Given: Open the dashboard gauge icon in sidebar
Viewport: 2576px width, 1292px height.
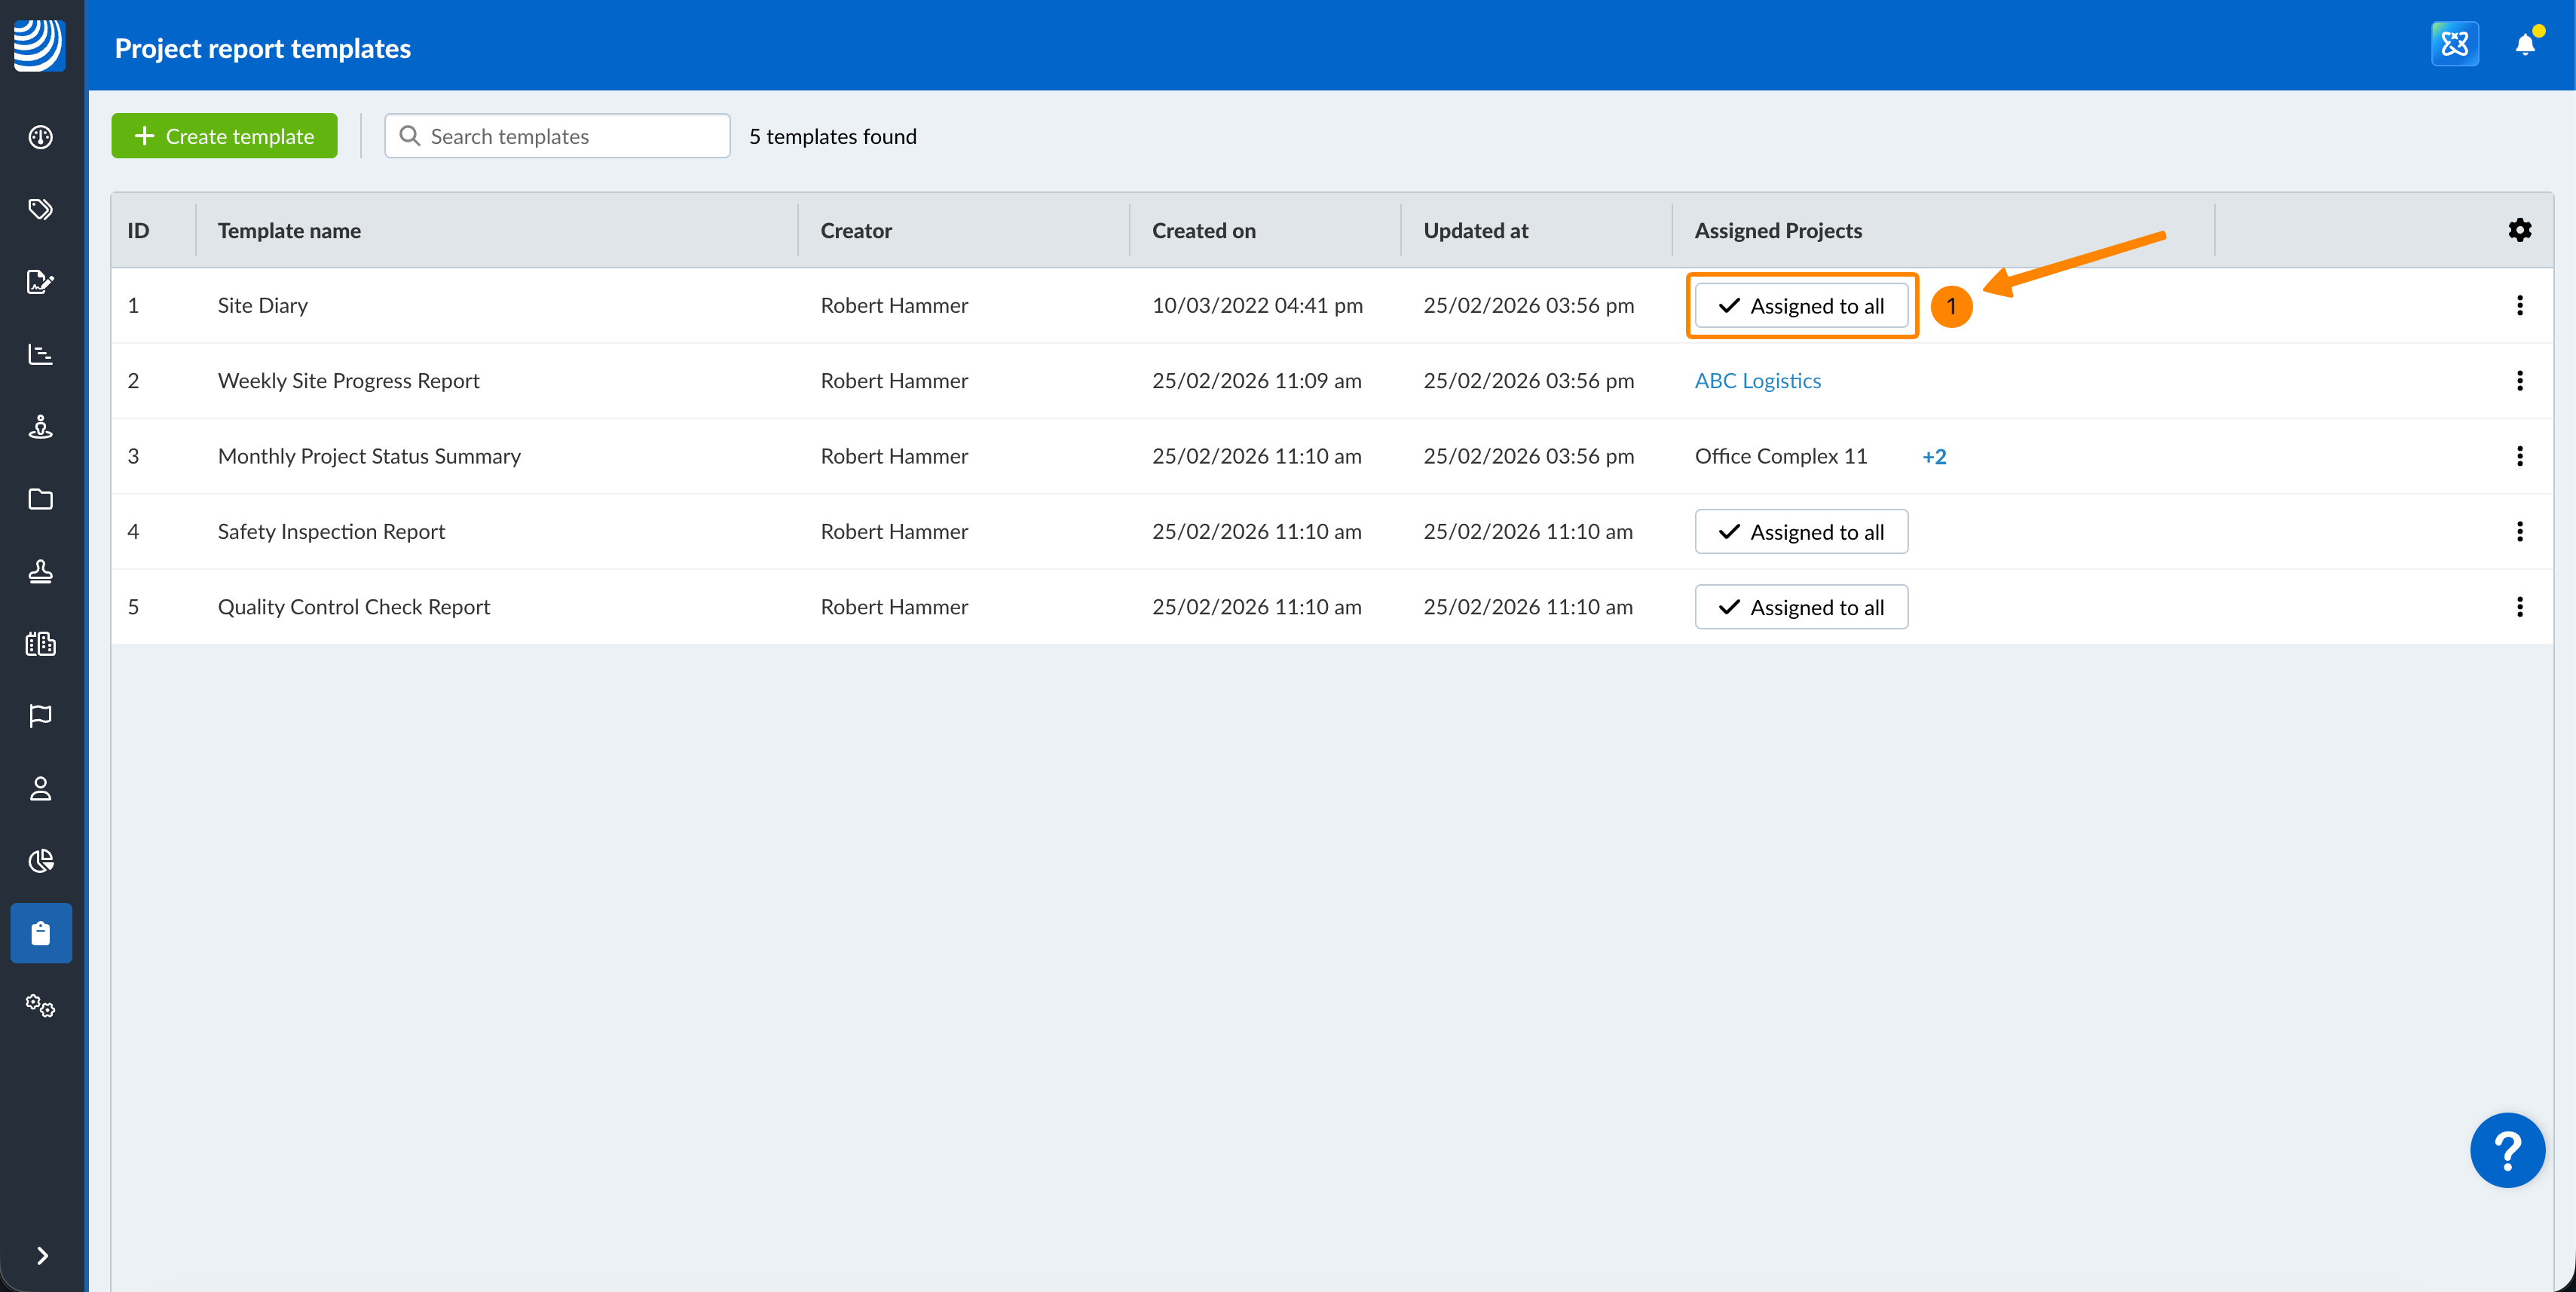Looking at the screenshot, I should coord(40,137).
